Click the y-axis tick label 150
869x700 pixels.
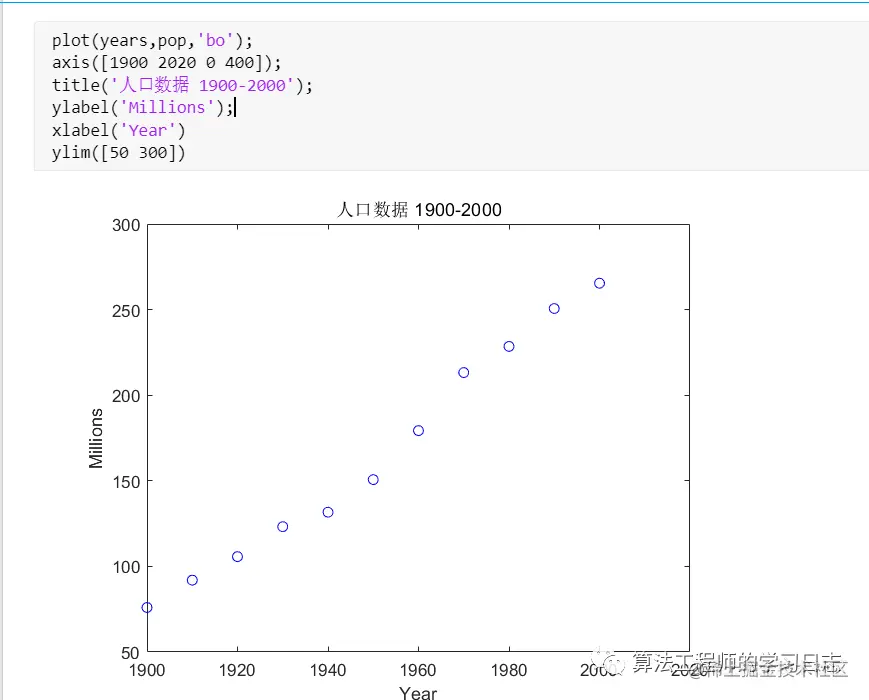click(126, 482)
